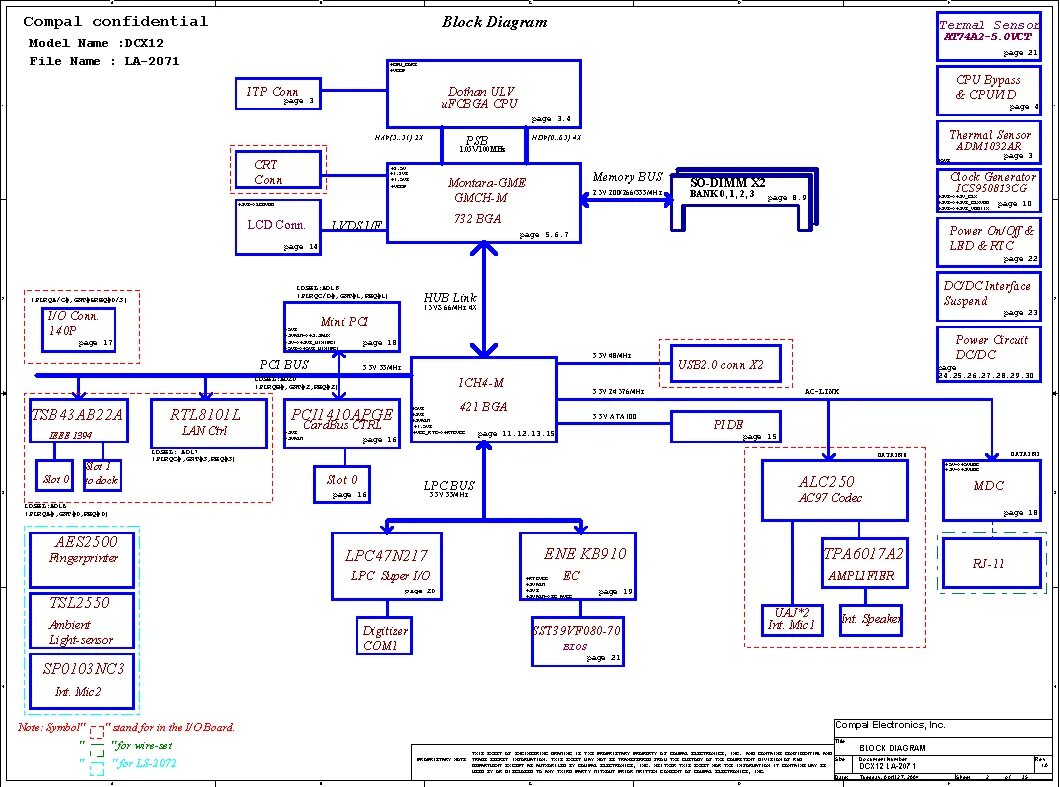Viewport: 1060px width, 787px height.
Task: Select the LCD Conn. block
Action: click(278, 227)
